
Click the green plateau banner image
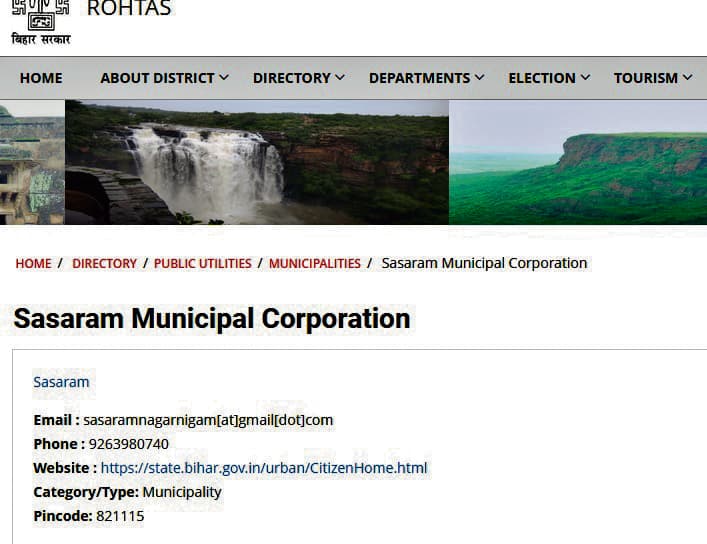[578, 162]
